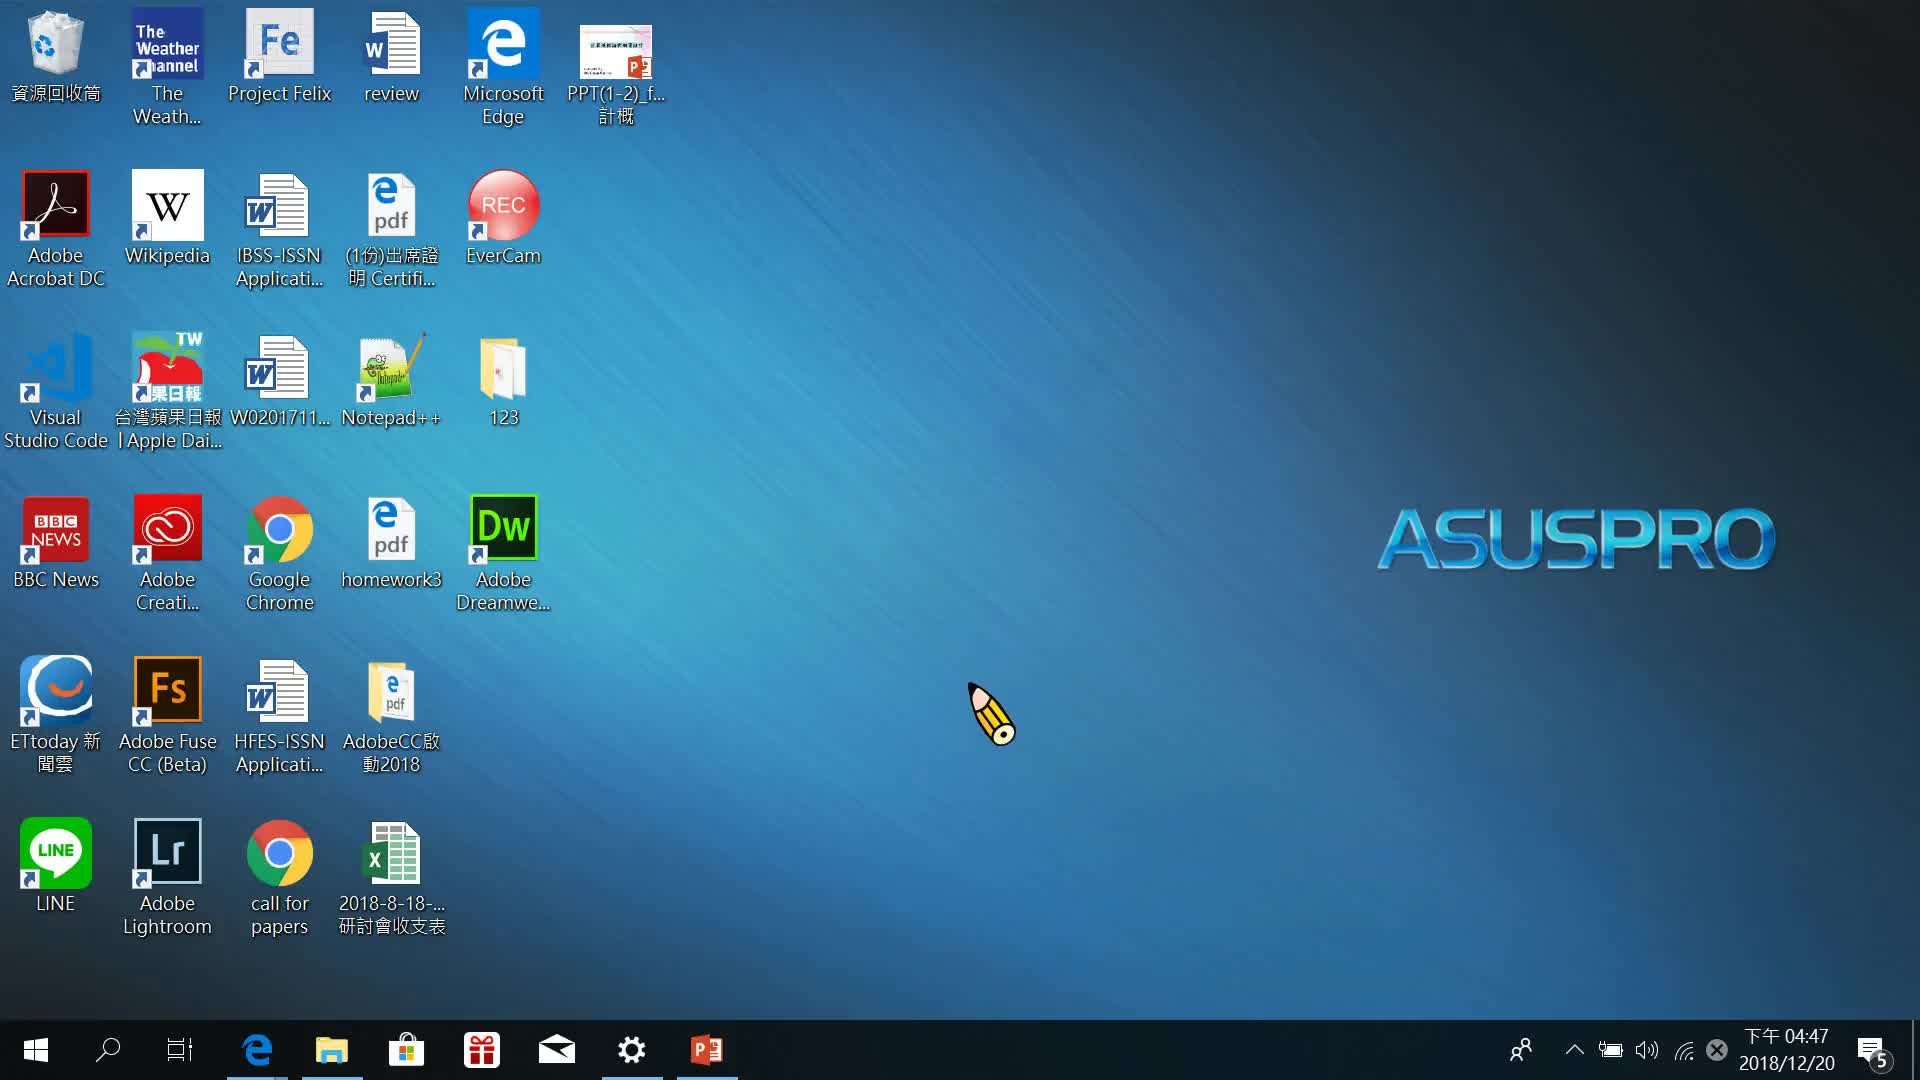Select the Microsoft Edge desktop shortcut
The width and height of the screenshot is (1920, 1080).
click(503, 67)
